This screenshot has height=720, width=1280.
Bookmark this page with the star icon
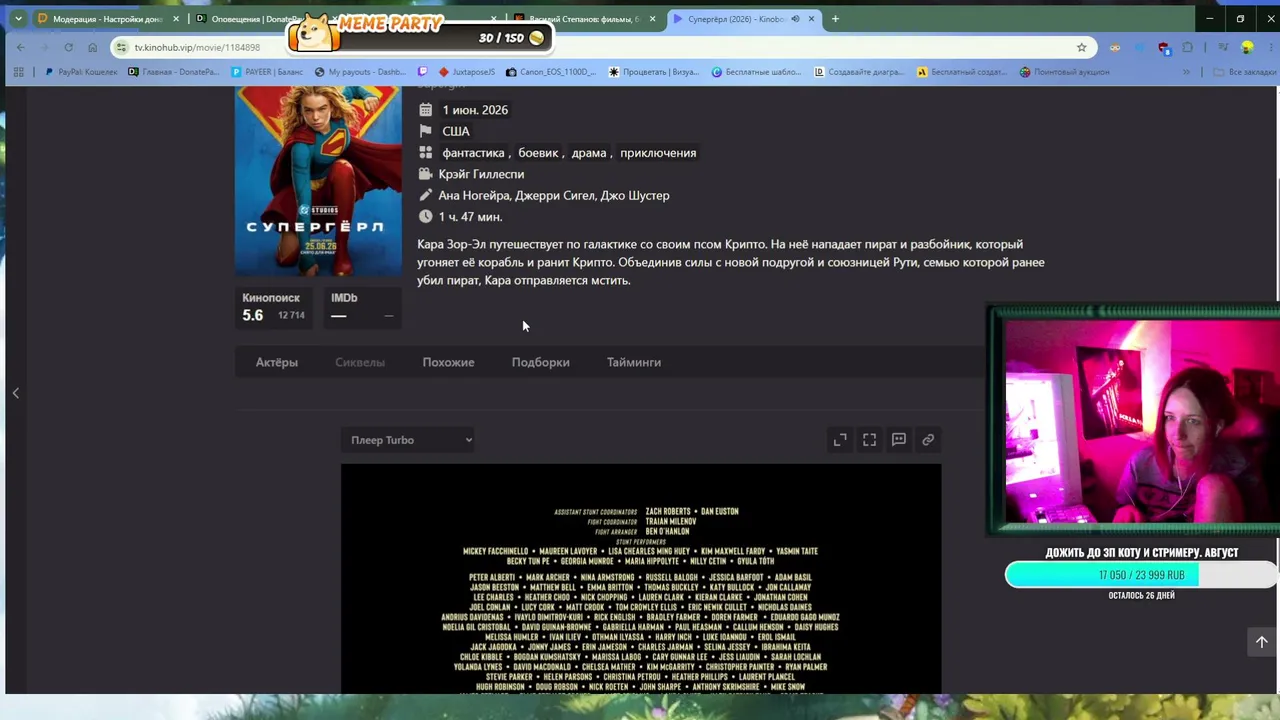pyautogui.click(x=1081, y=47)
